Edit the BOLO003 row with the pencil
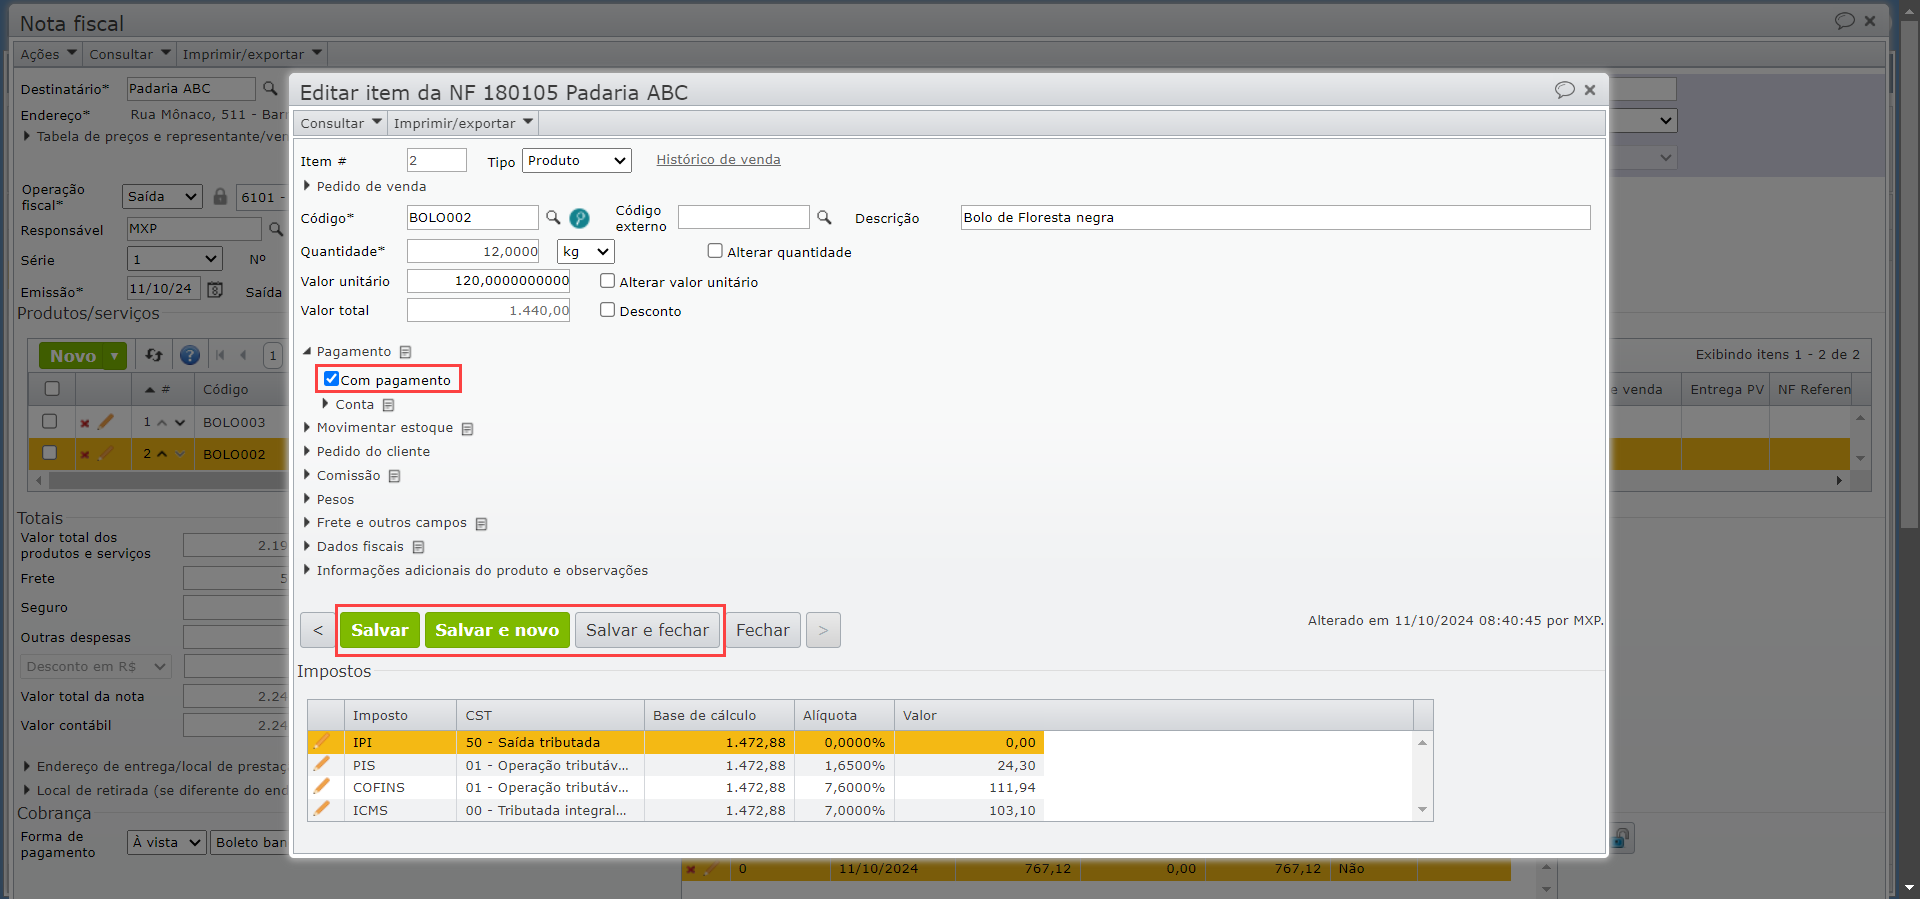Screen dimensions: 1920x899 (x=105, y=422)
